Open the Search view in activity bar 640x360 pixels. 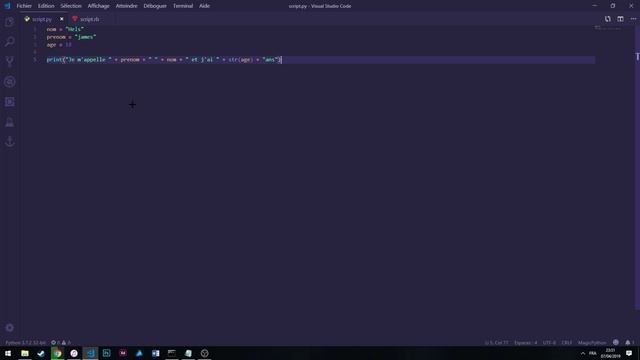9,42
